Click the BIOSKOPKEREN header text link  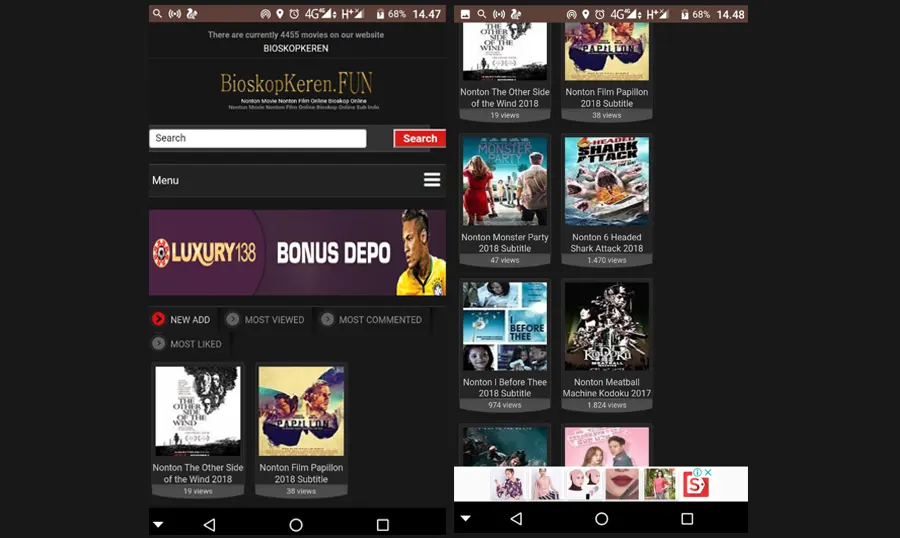296,48
